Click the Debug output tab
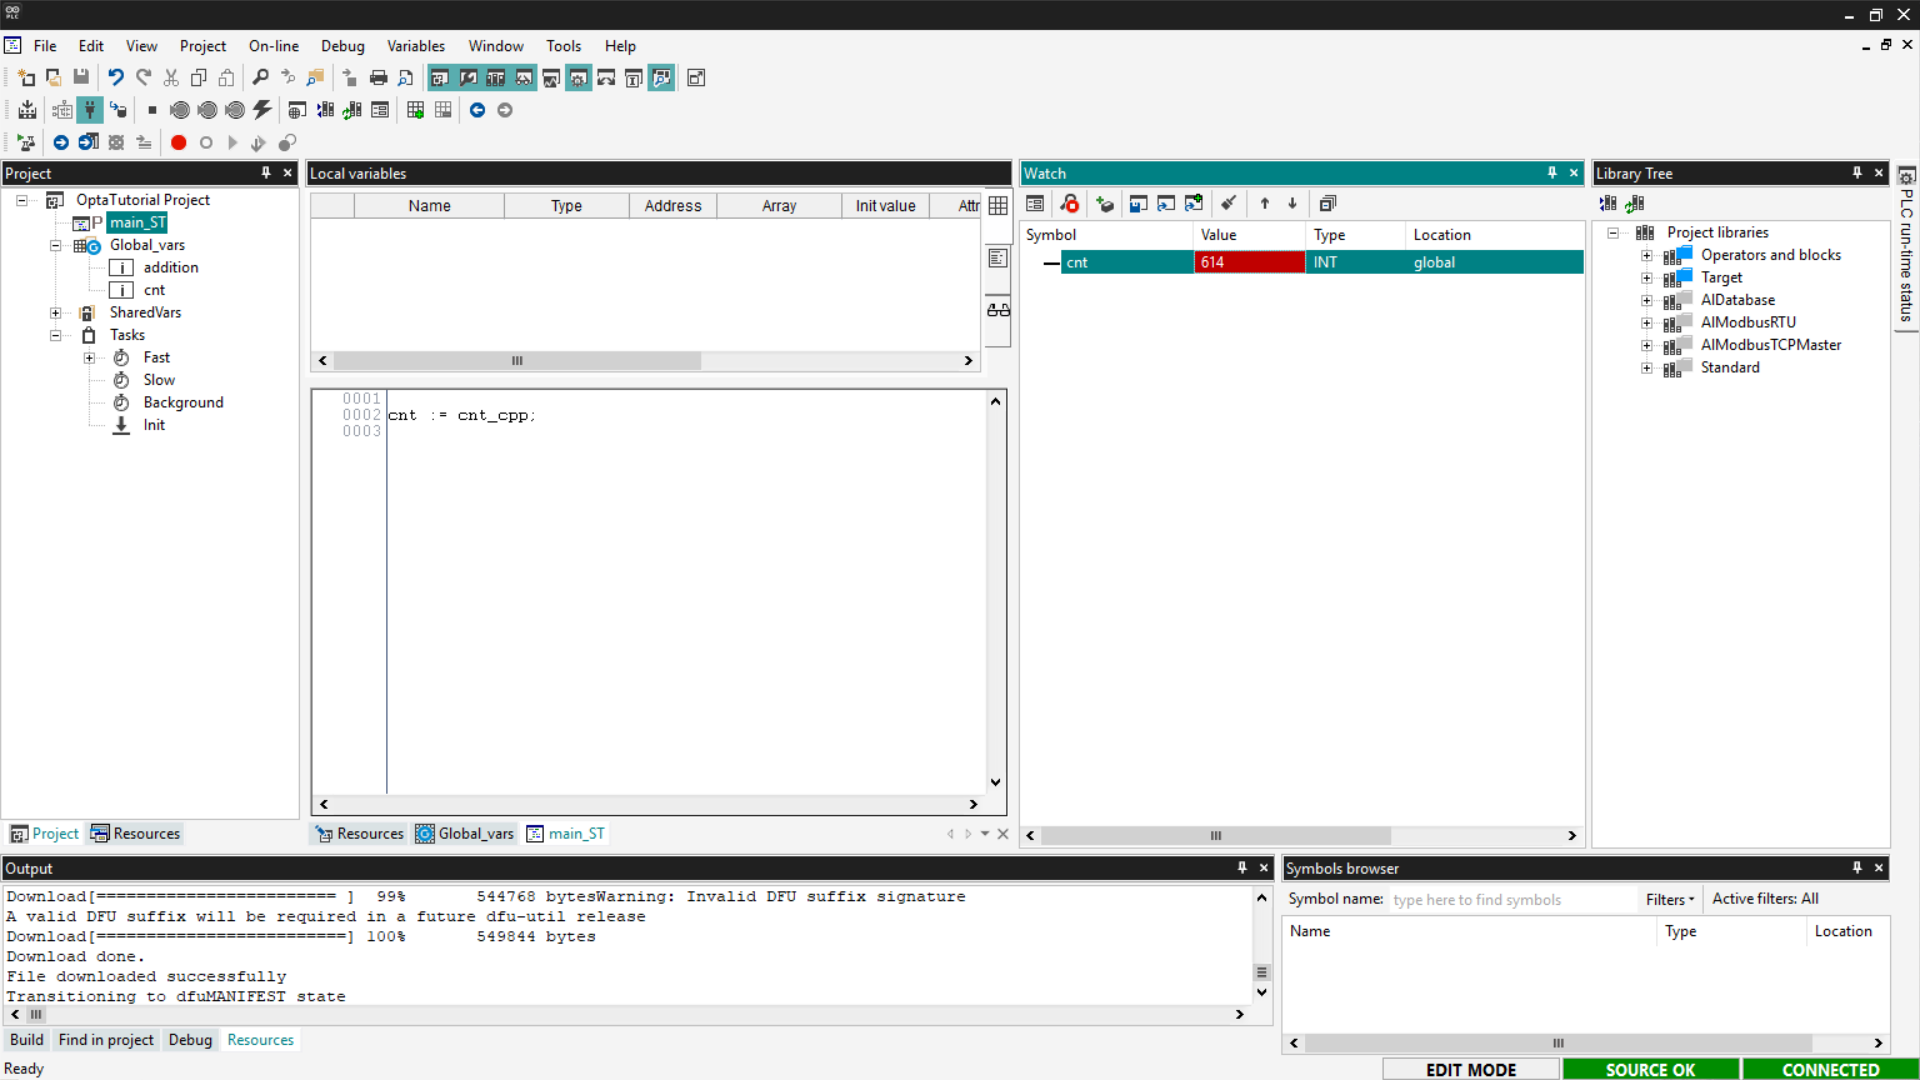1920x1080 pixels. point(190,1040)
